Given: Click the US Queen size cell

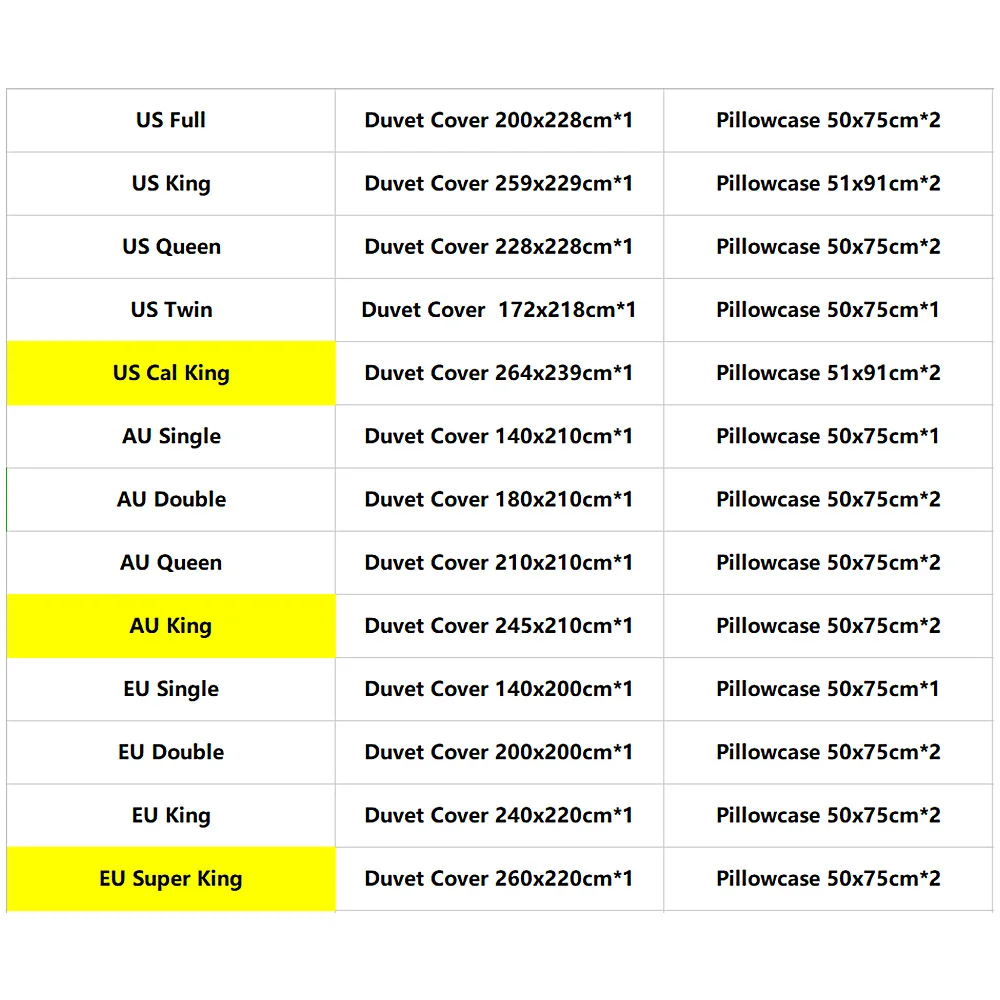Looking at the screenshot, I should coord(171,247).
